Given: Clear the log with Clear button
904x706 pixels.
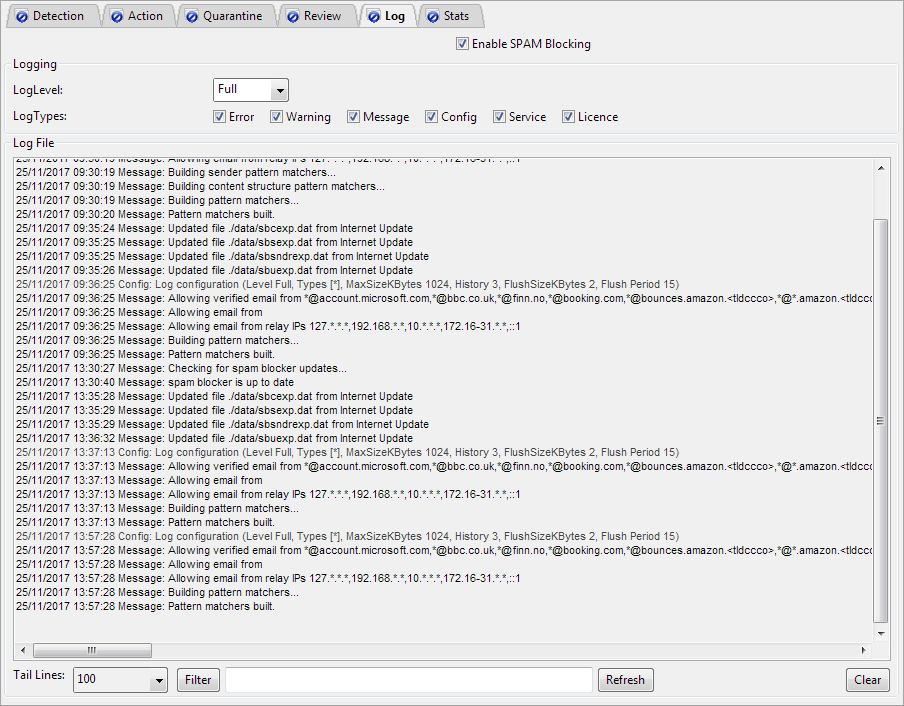Looking at the screenshot, I should tap(867, 680).
